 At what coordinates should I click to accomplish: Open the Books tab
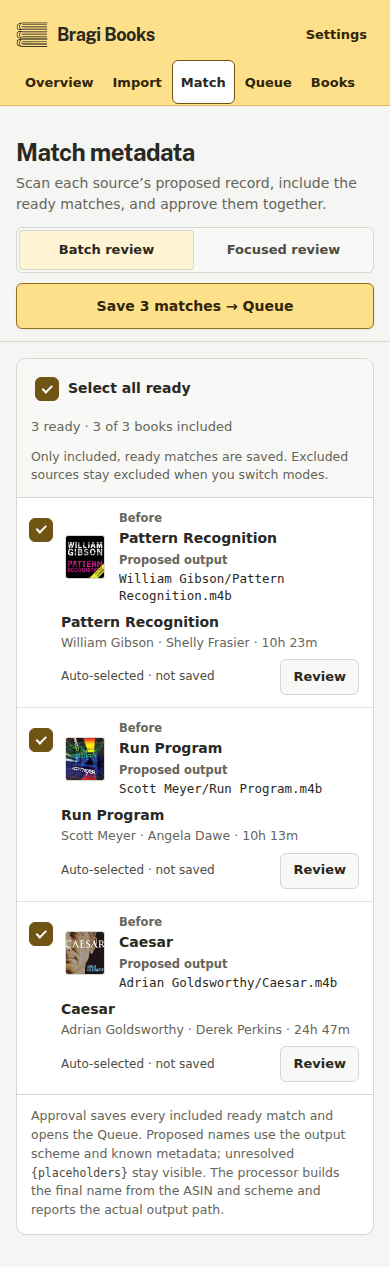coord(333,82)
